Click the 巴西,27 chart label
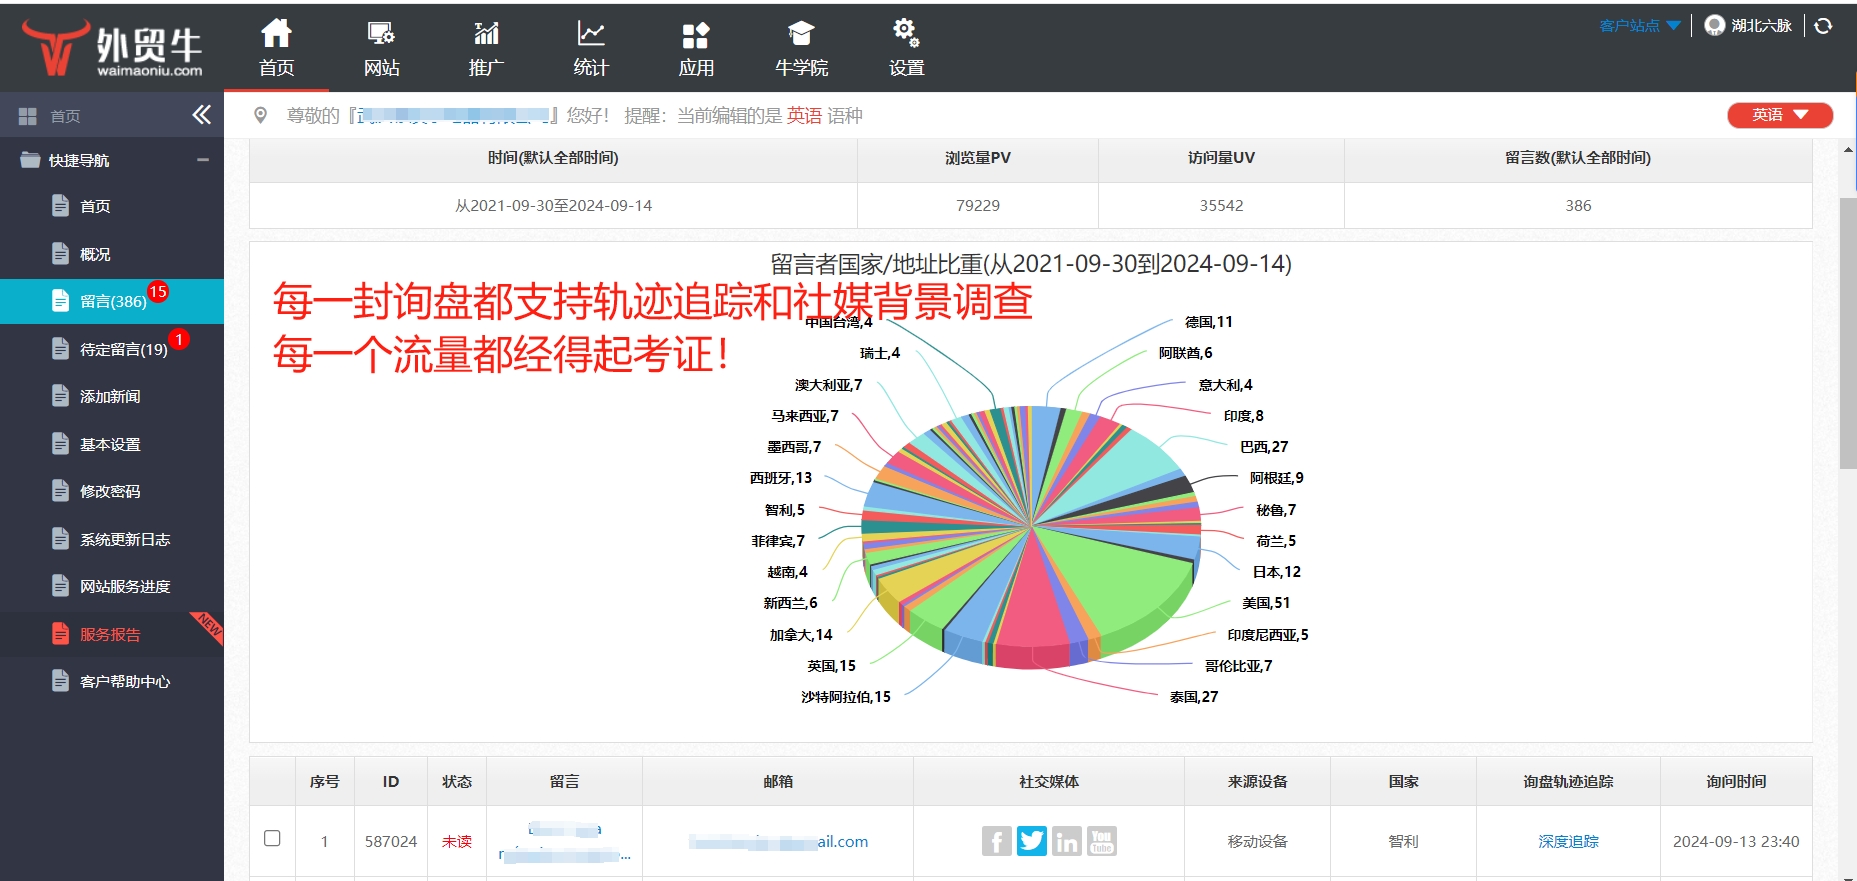This screenshot has width=1857, height=881. click(x=1264, y=447)
